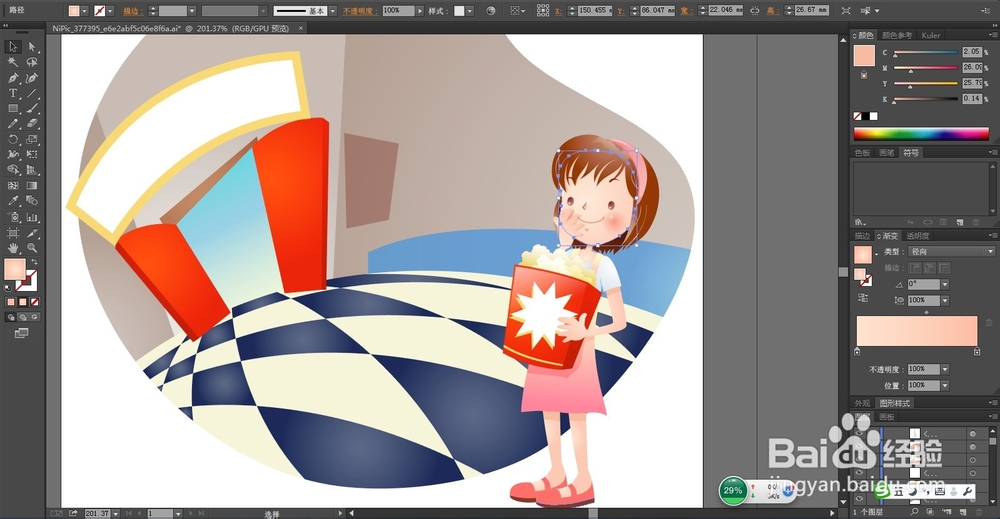Viewport: 1000px width, 519px height.
Task: Close the NiPic document tab
Action: click(301, 28)
